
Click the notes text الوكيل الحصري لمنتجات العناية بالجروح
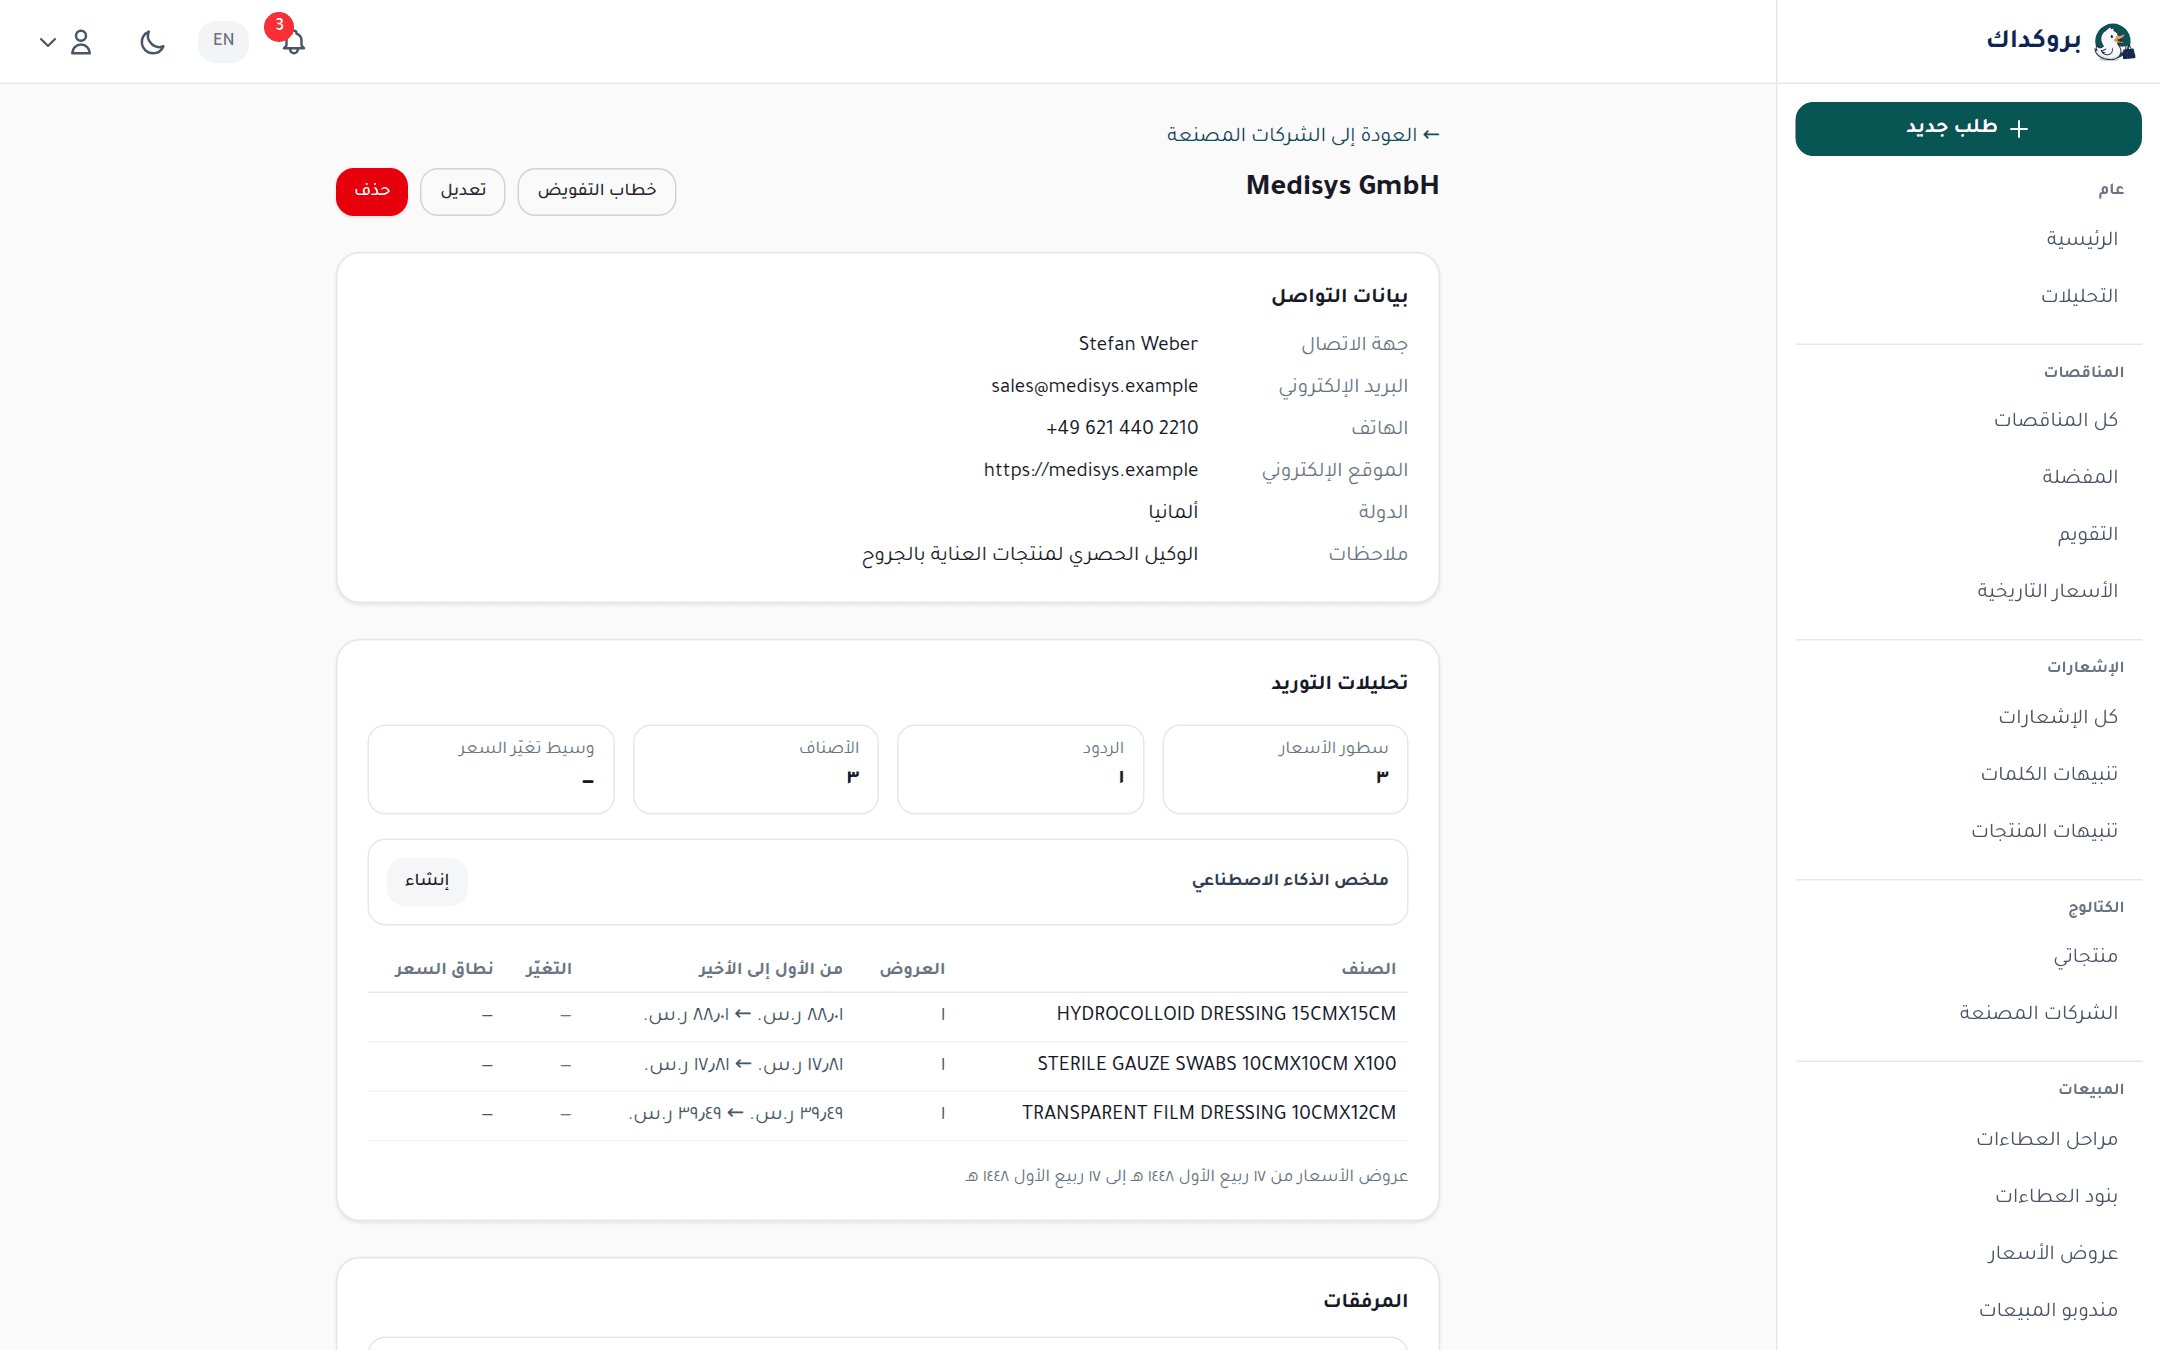[1030, 554]
